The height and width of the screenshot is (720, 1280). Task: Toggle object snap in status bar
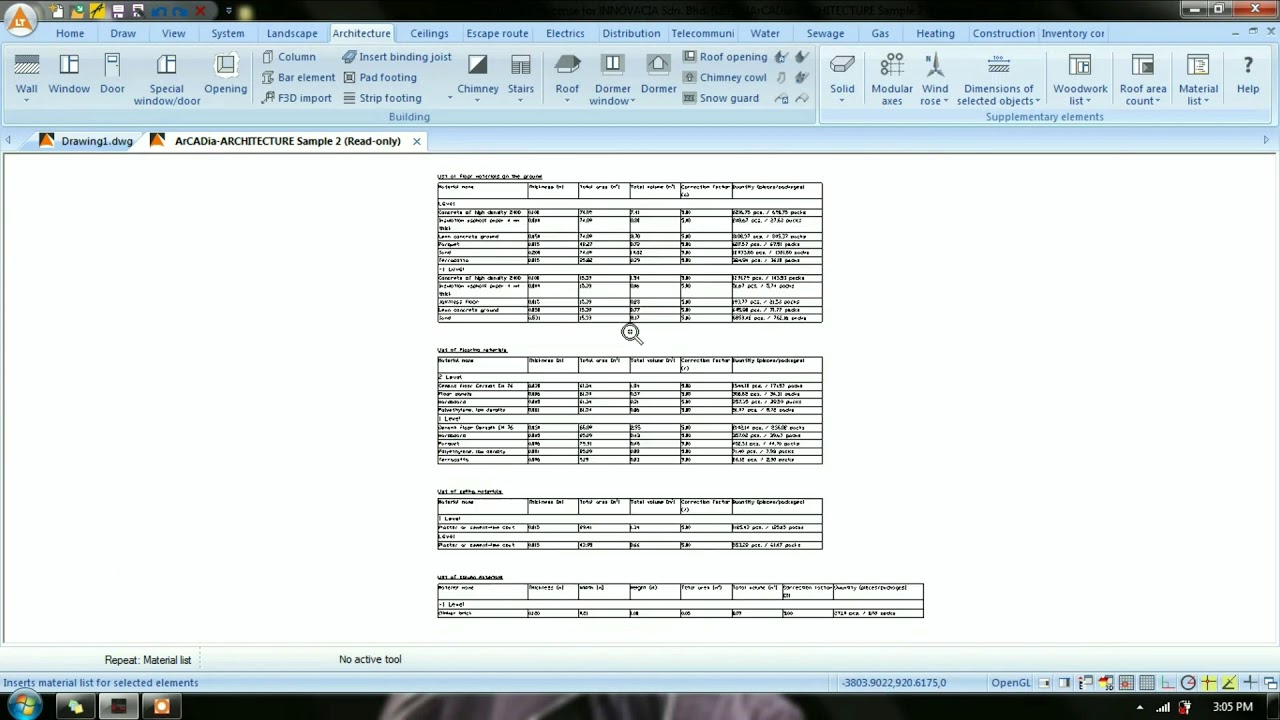point(1208,683)
